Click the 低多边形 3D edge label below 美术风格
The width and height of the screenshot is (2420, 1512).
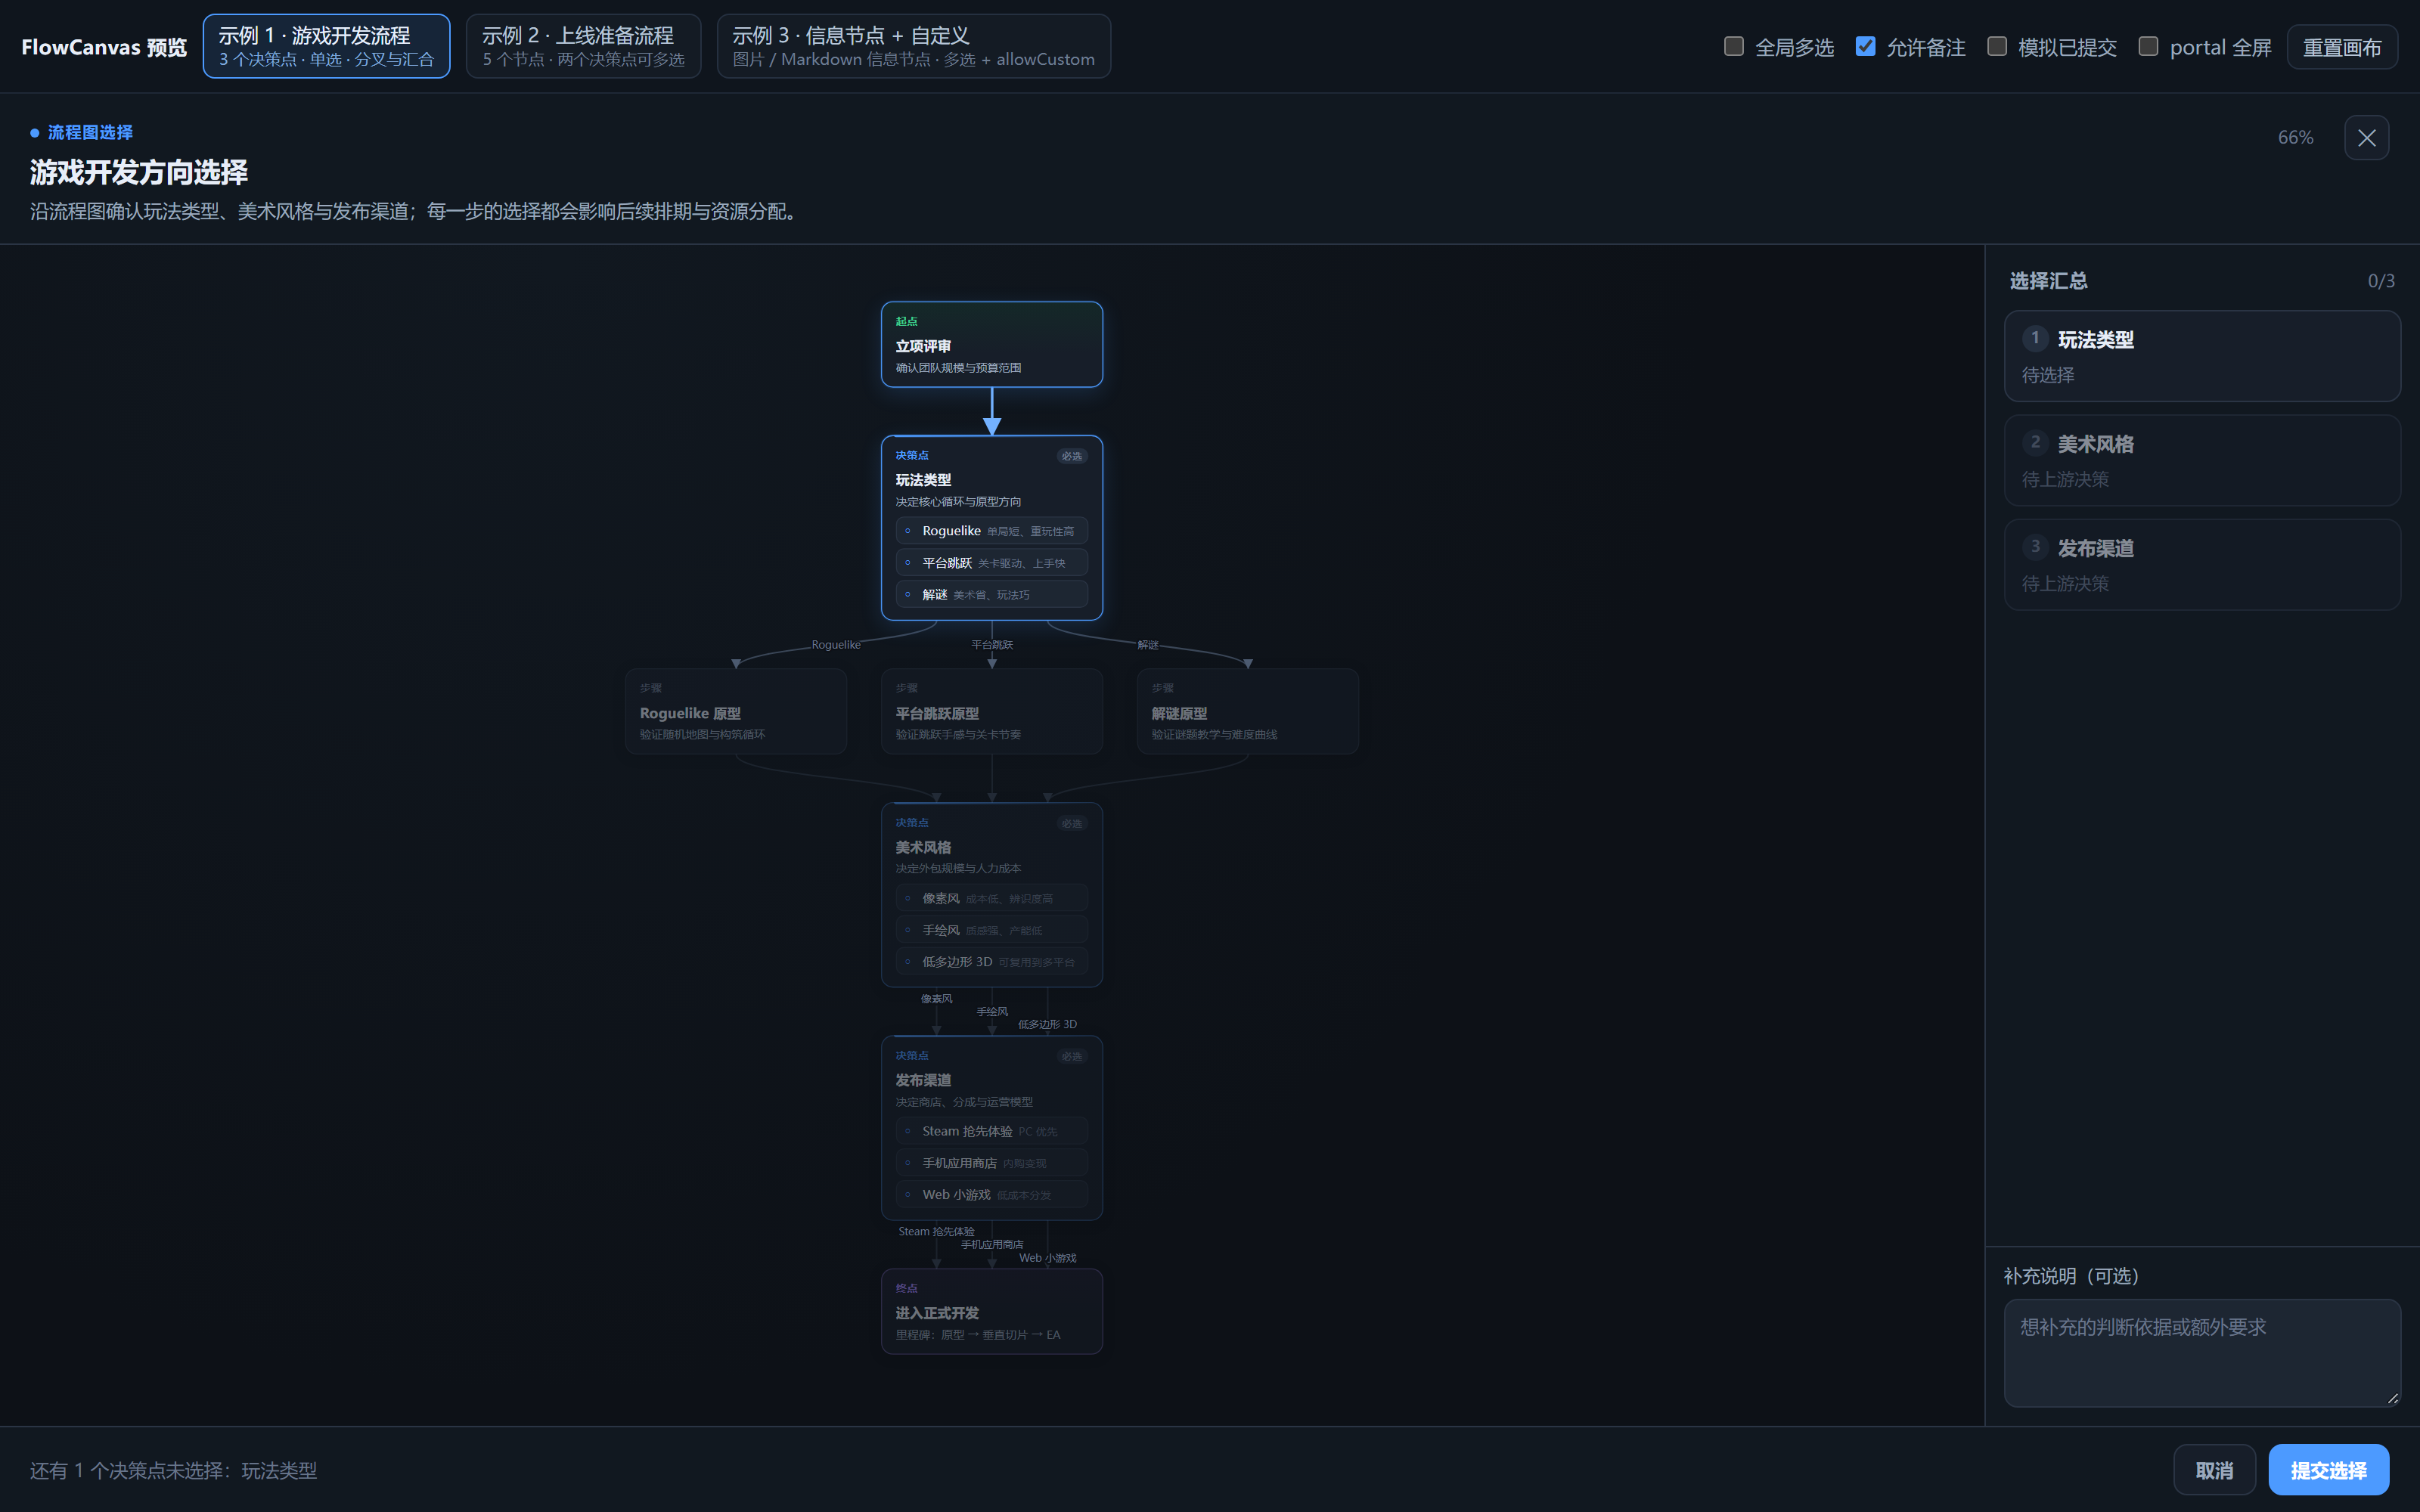tap(1047, 1024)
